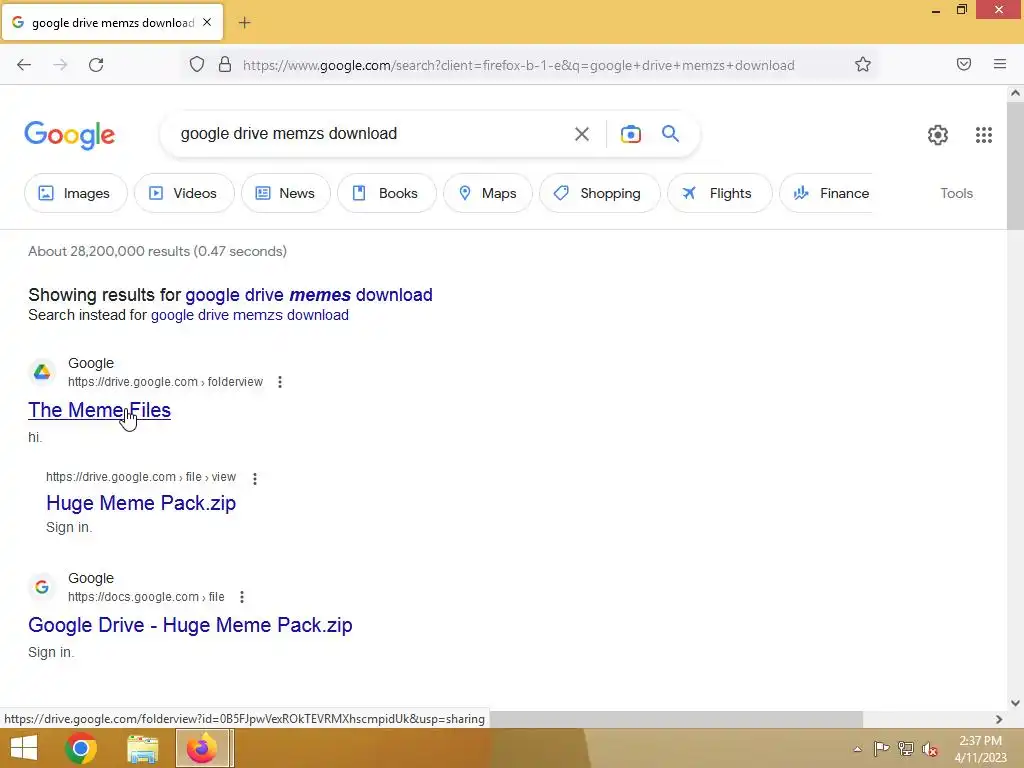Open the Action Center flag tray icon
The height and width of the screenshot is (768, 1024).
881,748
